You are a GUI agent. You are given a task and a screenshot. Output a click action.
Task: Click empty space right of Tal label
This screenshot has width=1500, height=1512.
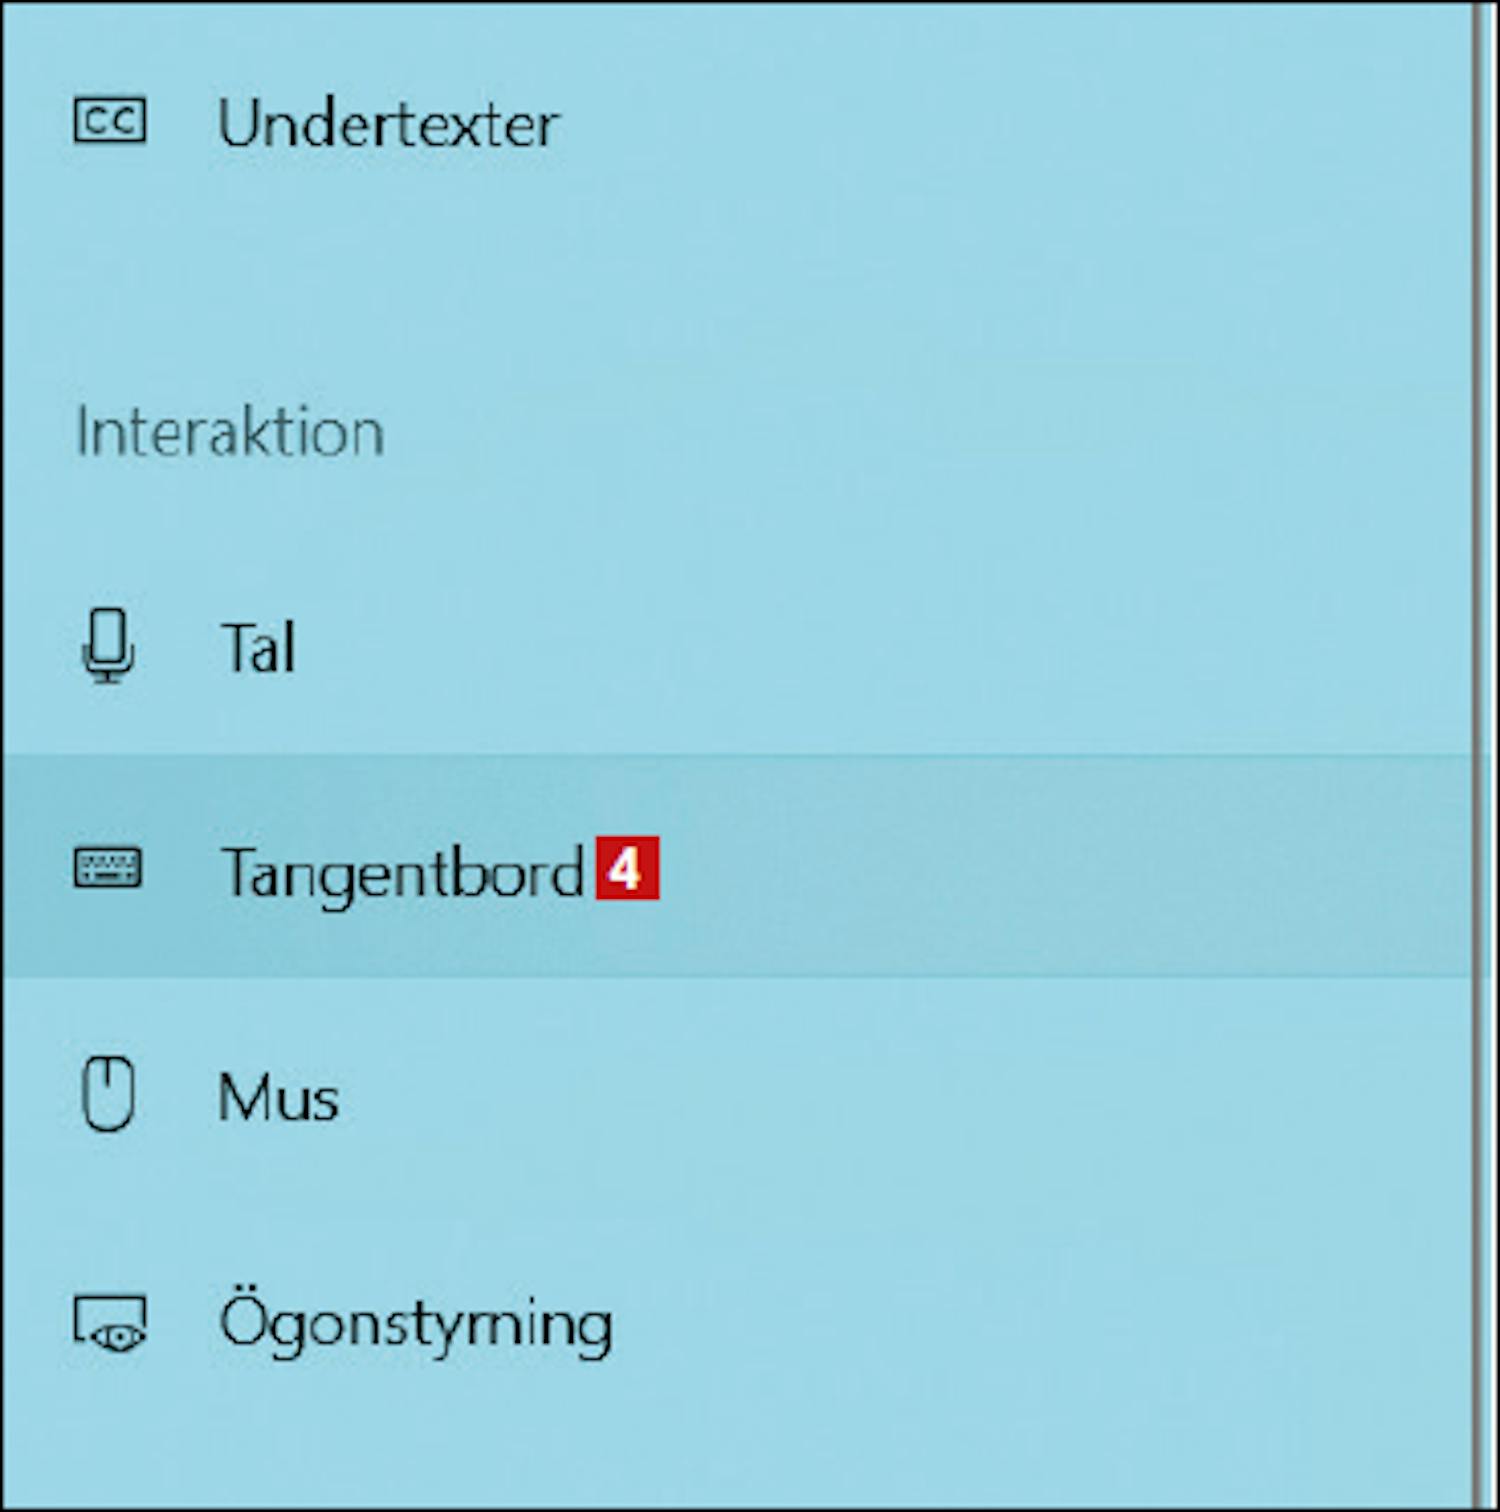point(880,646)
